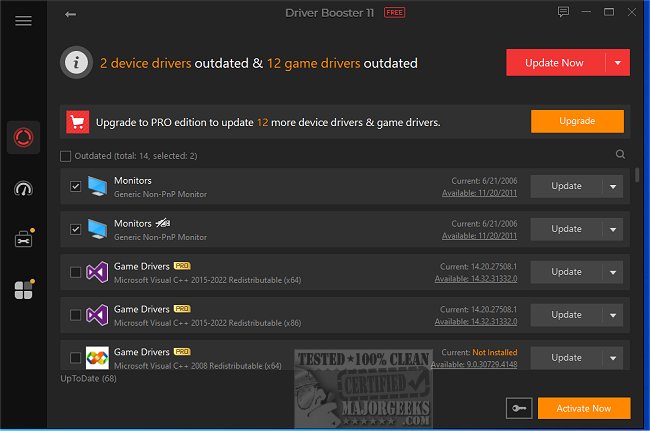Check the Visual C++ 2015-2022 (x64) checkbox
The height and width of the screenshot is (431, 650).
pyautogui.click(x=75, y=272)
